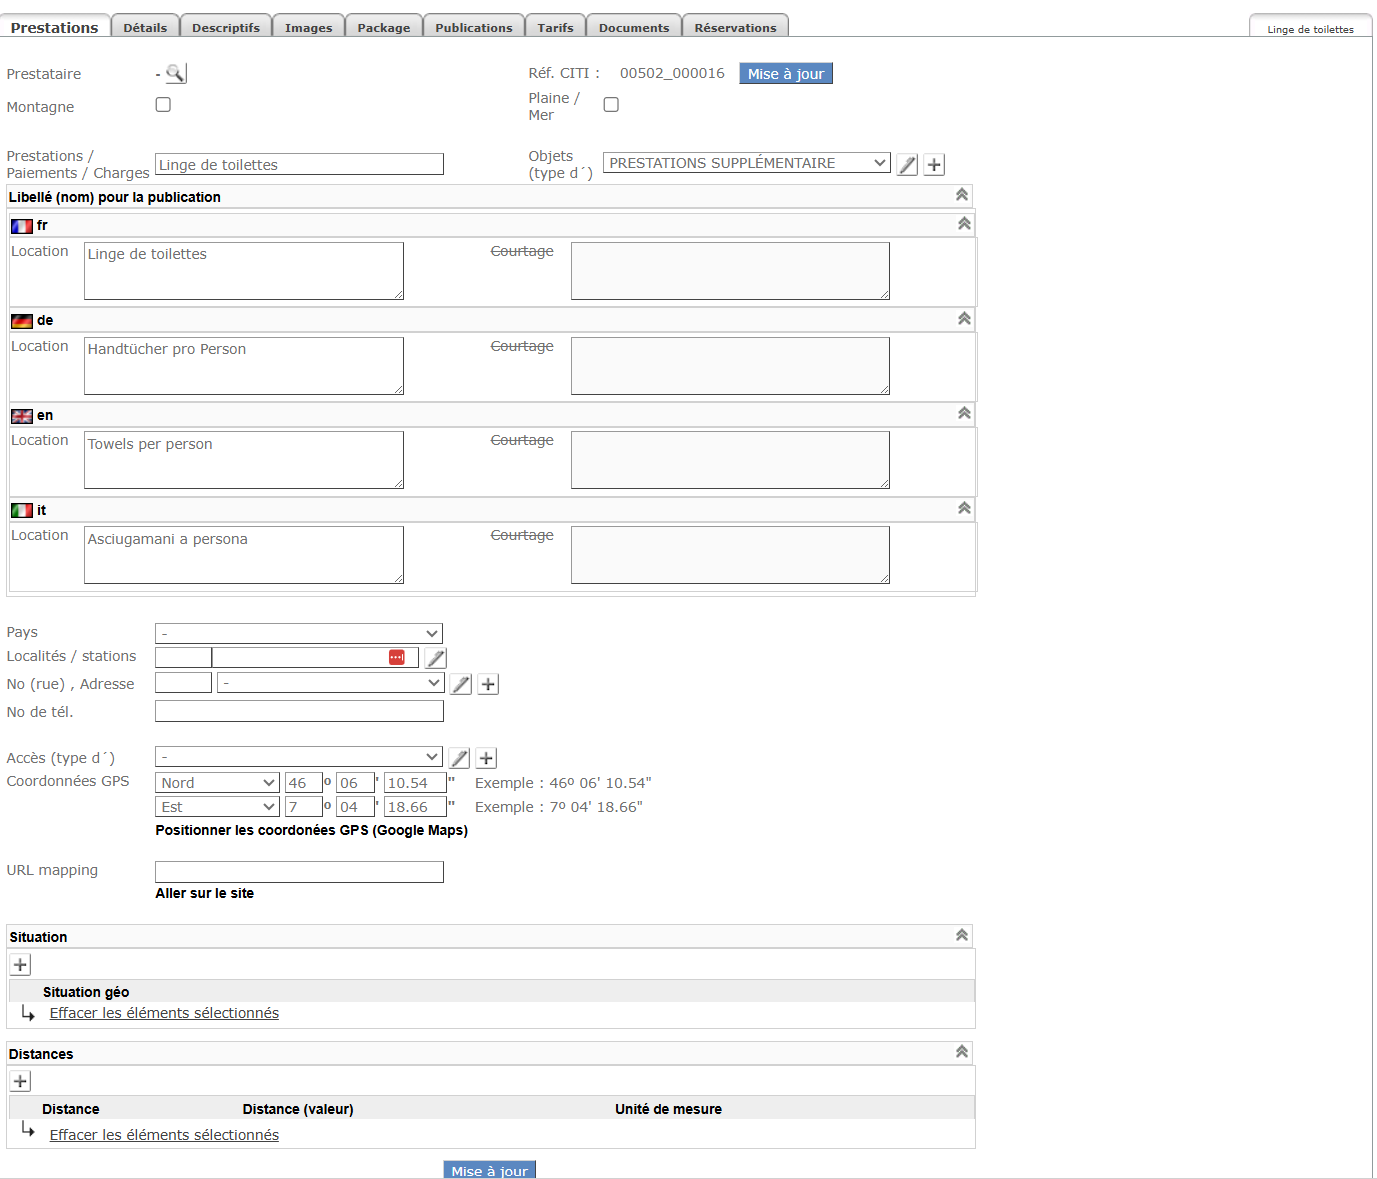The width and height of the screenshot is (1377, 1179).
Task: Click the URL mapping input field
Action: click(x=299, y=872)
